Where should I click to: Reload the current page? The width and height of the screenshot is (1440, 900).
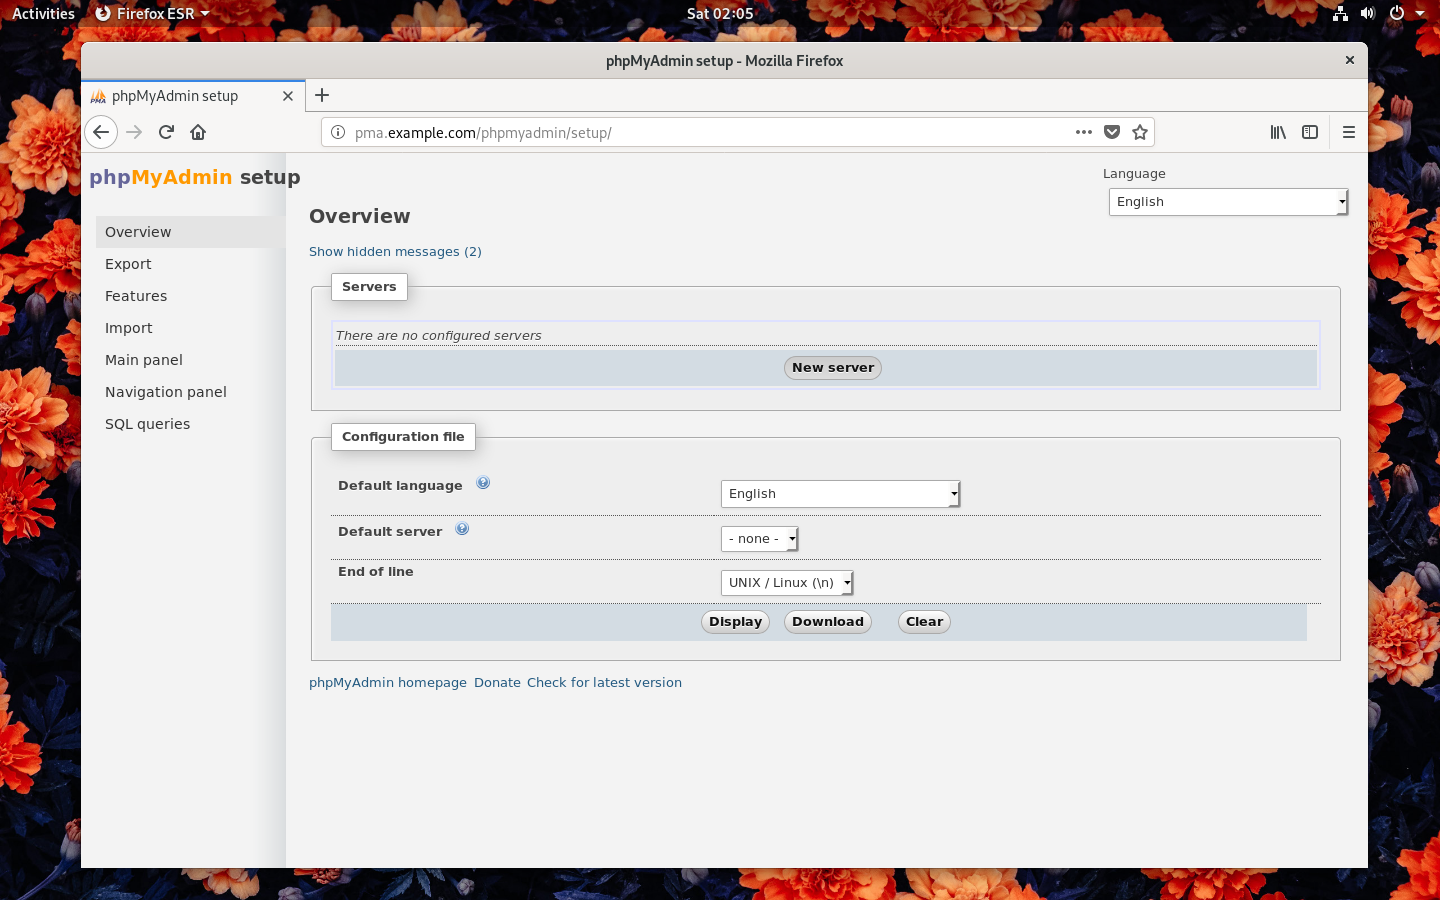coord(166,132)
